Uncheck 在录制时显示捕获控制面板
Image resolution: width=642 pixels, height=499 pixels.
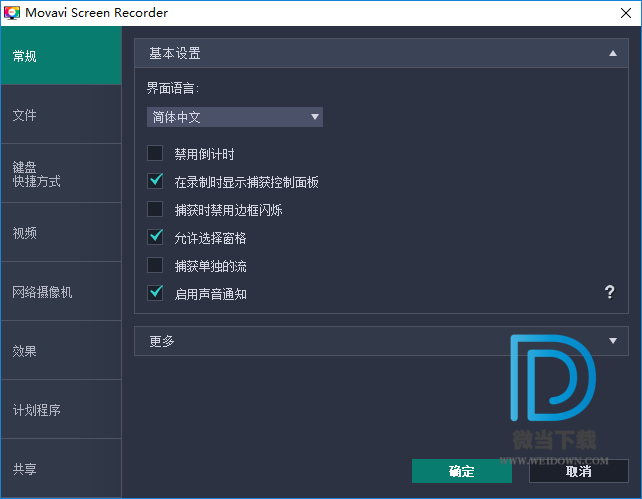pos(155,181)
